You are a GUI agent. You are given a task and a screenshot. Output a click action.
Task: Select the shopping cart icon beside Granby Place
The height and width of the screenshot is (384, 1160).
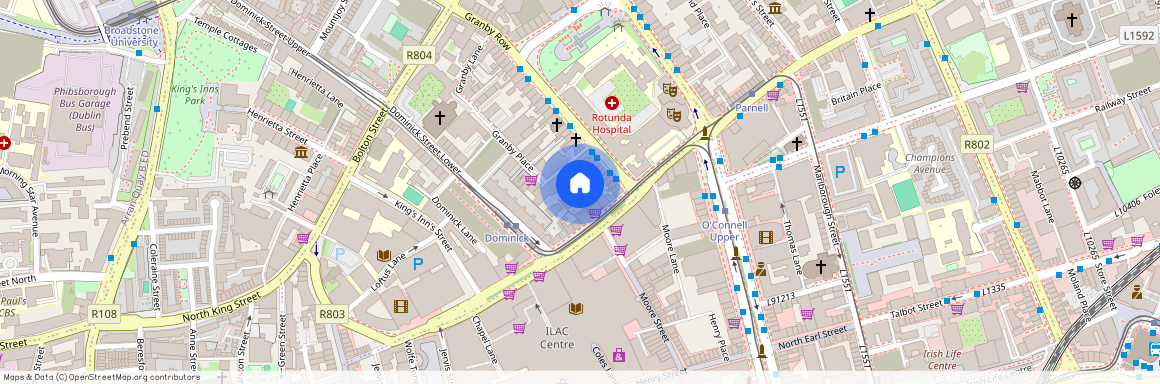click(x=531, y=180)
